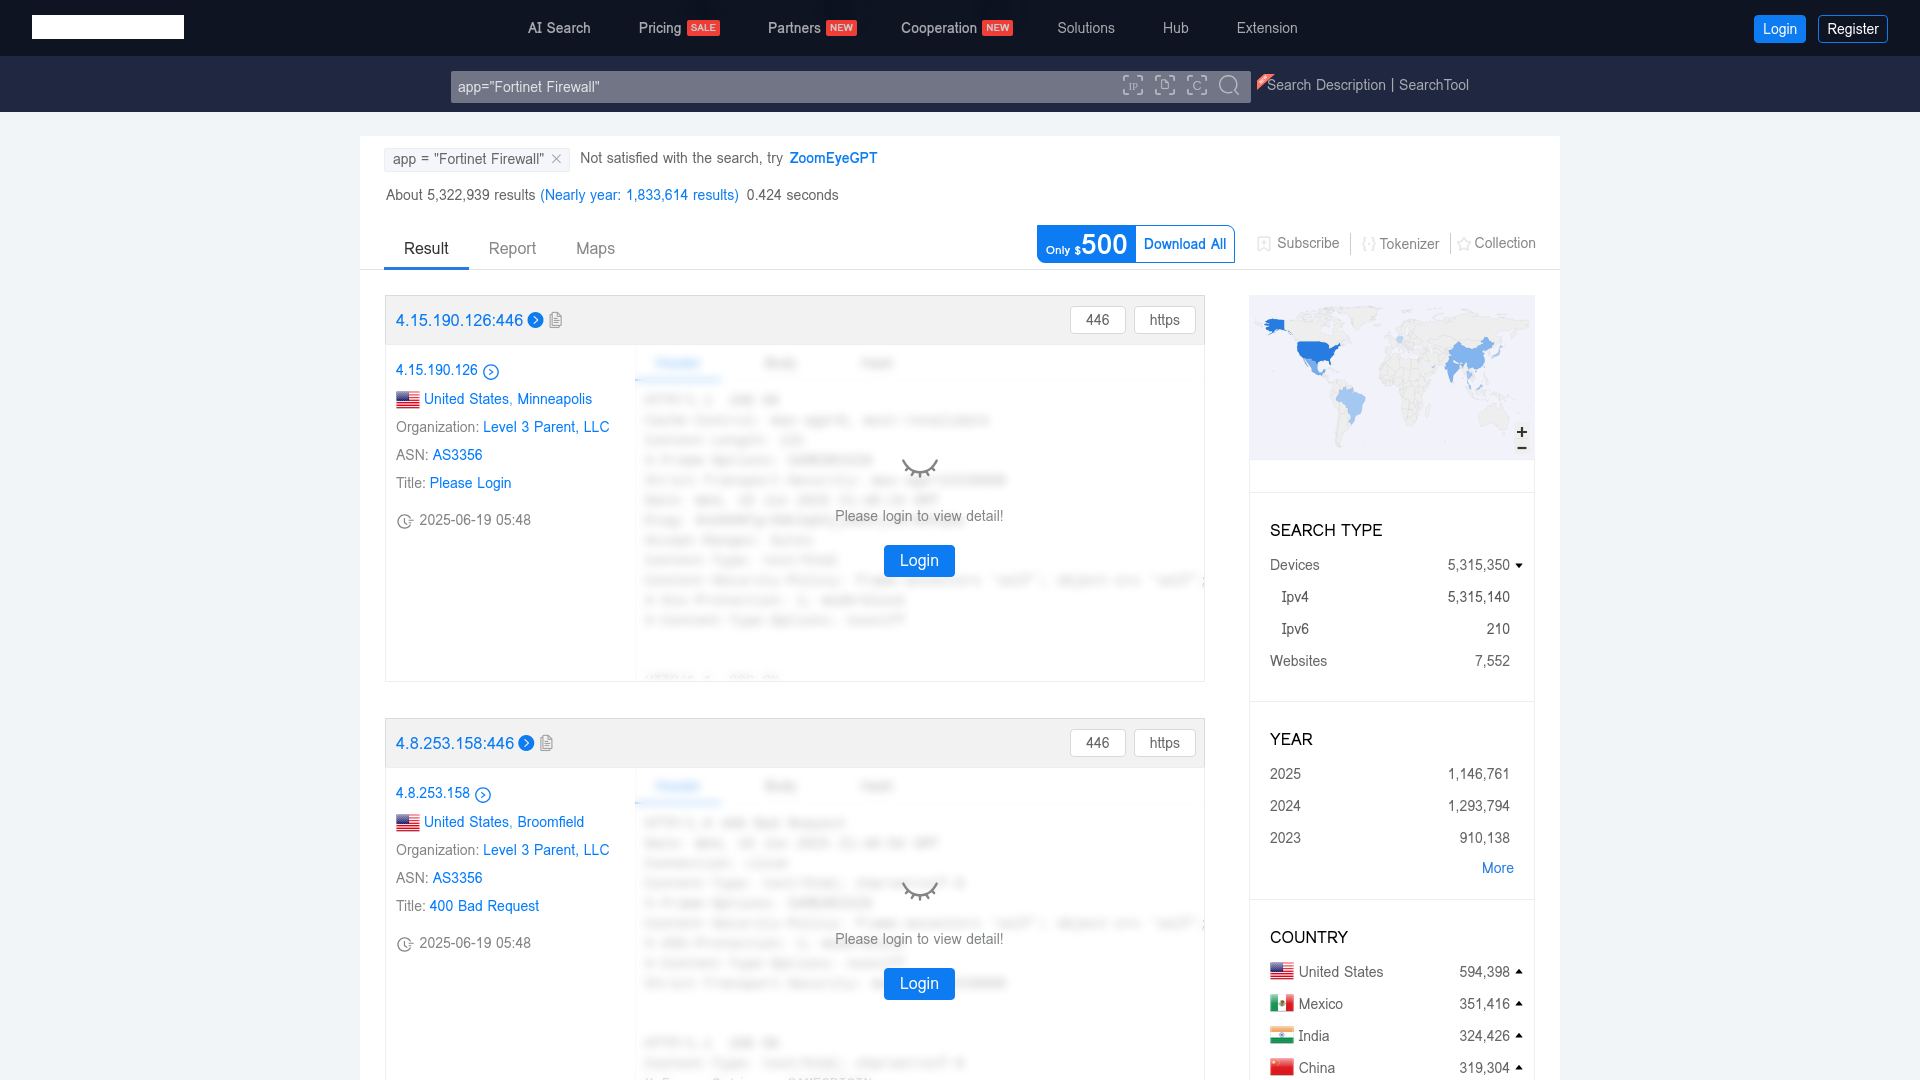The image size is (1920, 1080).
Task: Show More years in YEAR filter
Action: coord(1497,868)
